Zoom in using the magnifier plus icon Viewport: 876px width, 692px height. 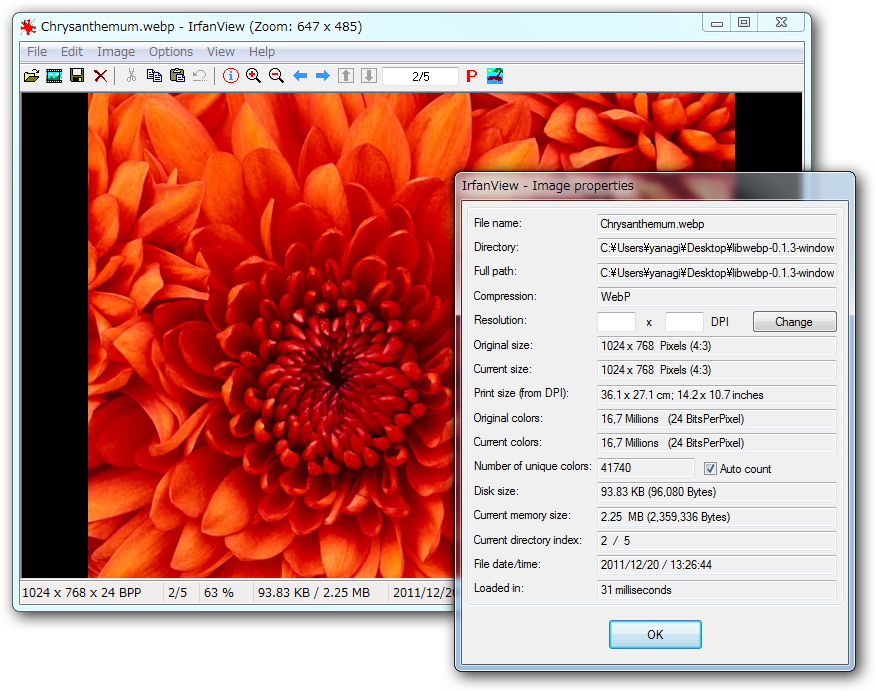click(252, 75)
